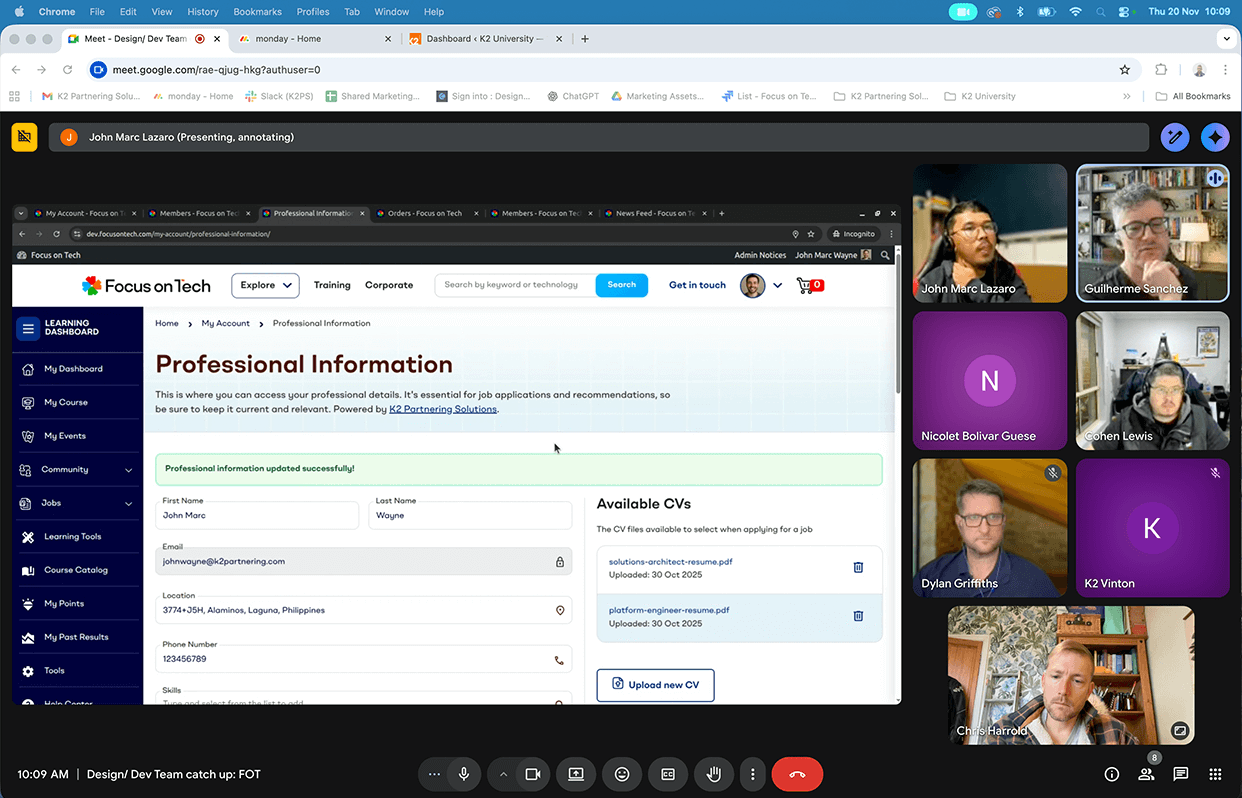Open more options three-dot menu
The image size is (1242, 798).
(x=753, y=774)
